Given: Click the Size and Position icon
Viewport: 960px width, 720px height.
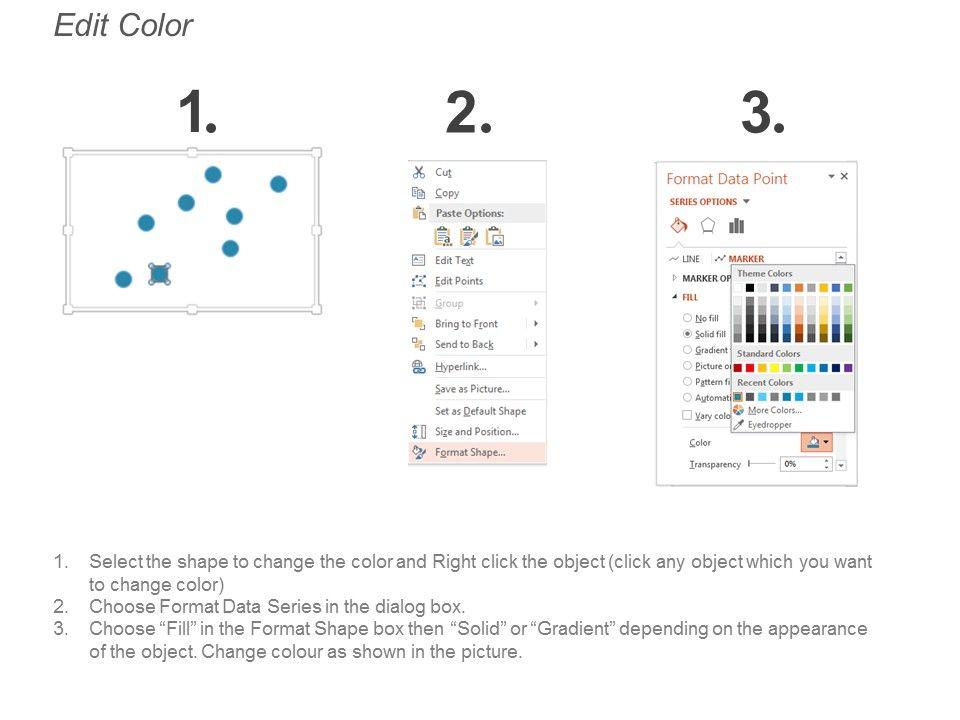Looking at the screenshot, I should coord(419,432).
